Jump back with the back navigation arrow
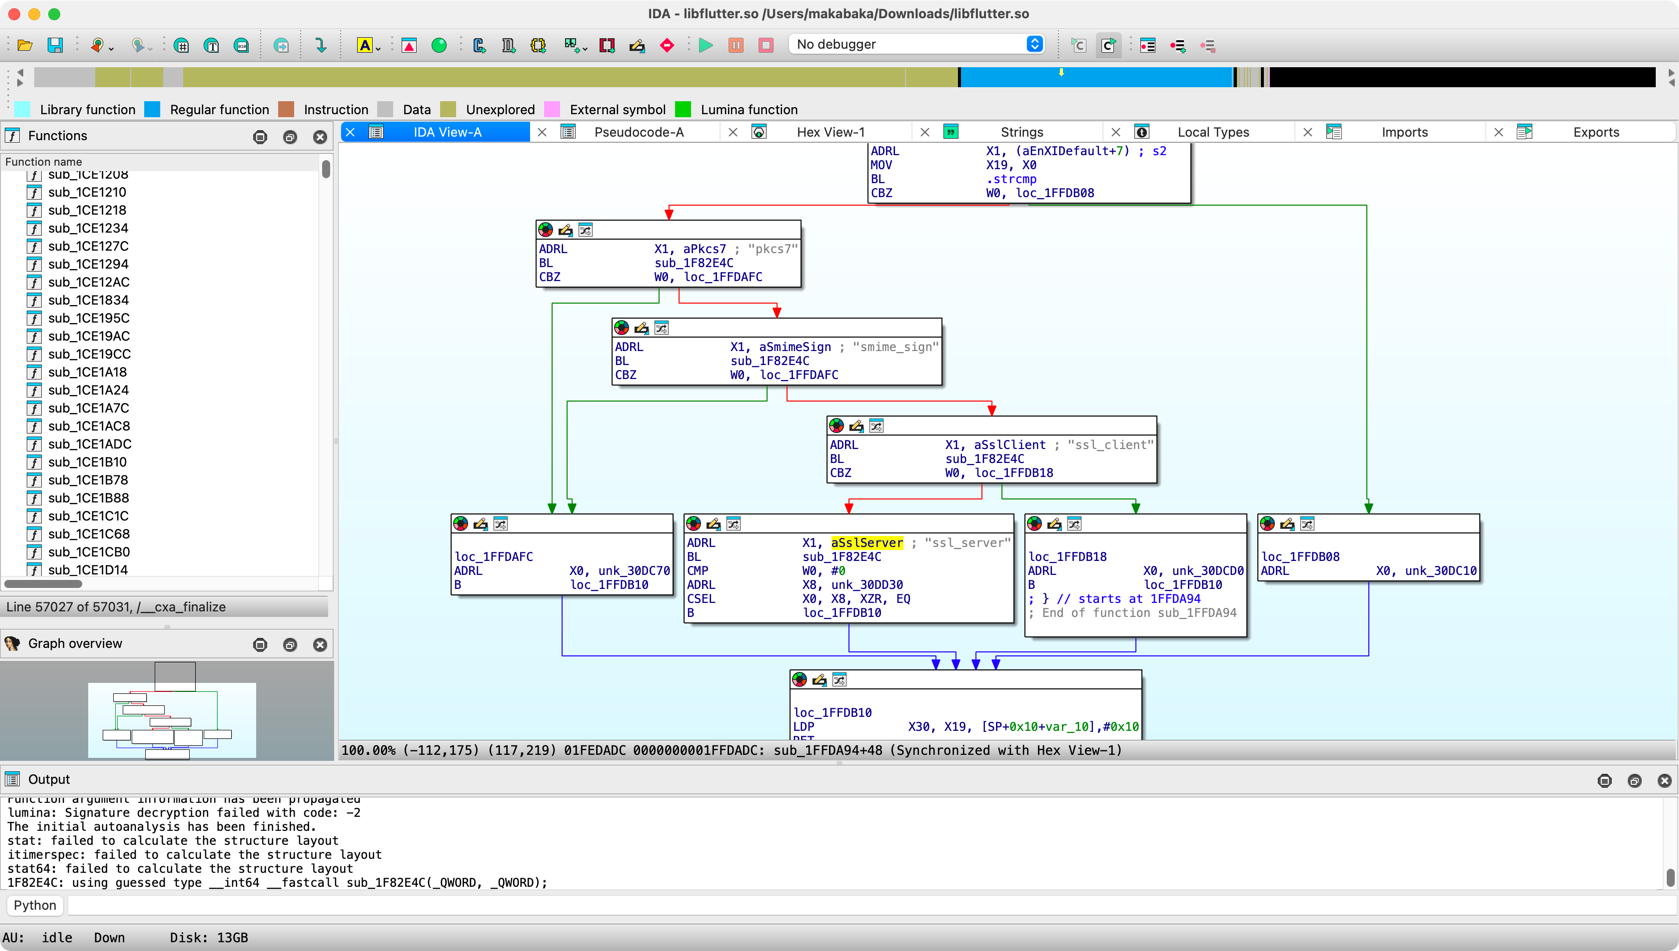The image size is (1679, 951). [96, 45]
